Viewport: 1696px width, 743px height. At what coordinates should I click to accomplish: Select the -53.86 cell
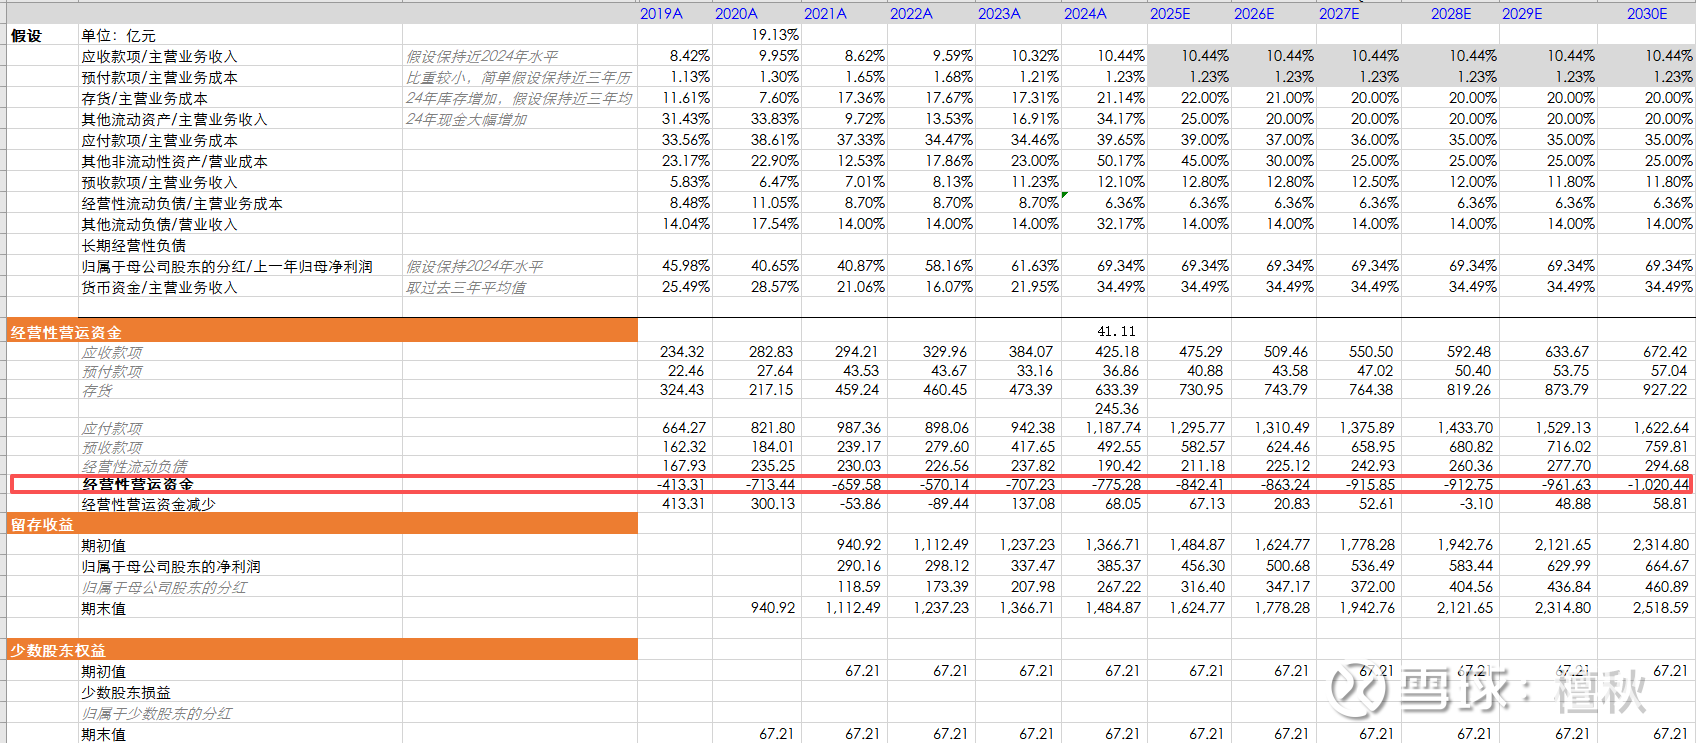click(859, 504)
